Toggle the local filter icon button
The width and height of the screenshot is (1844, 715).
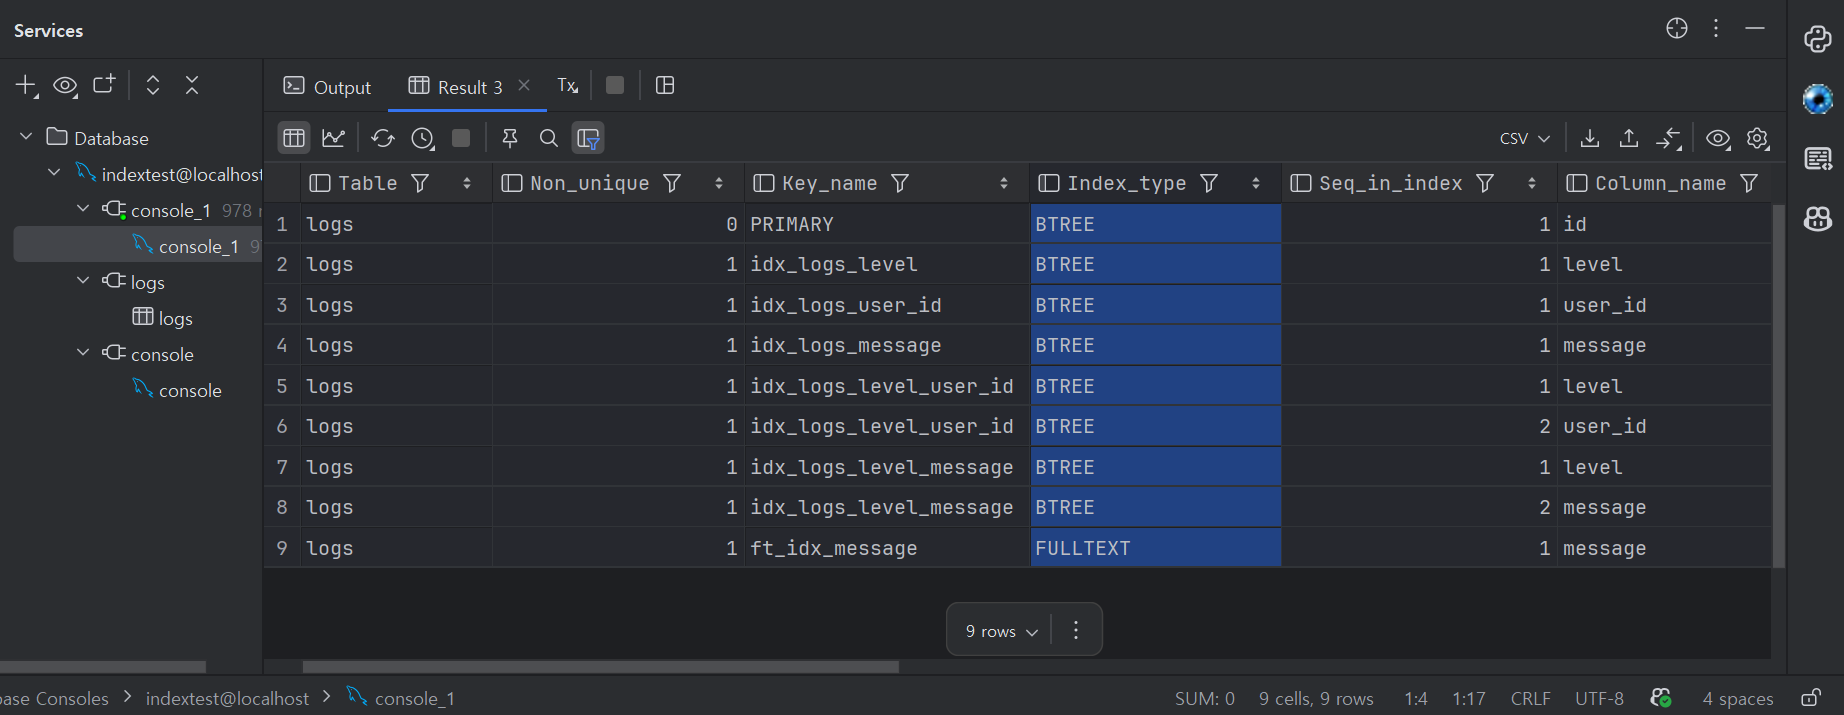[589, 138]
